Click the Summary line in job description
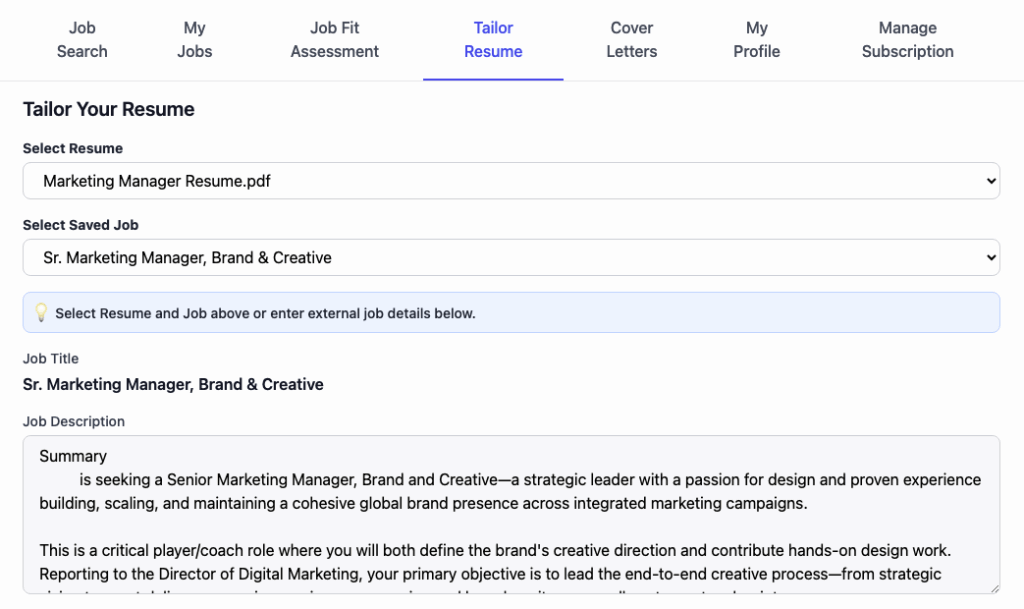This screenshot has width=1024, height=609. (72, 456)
